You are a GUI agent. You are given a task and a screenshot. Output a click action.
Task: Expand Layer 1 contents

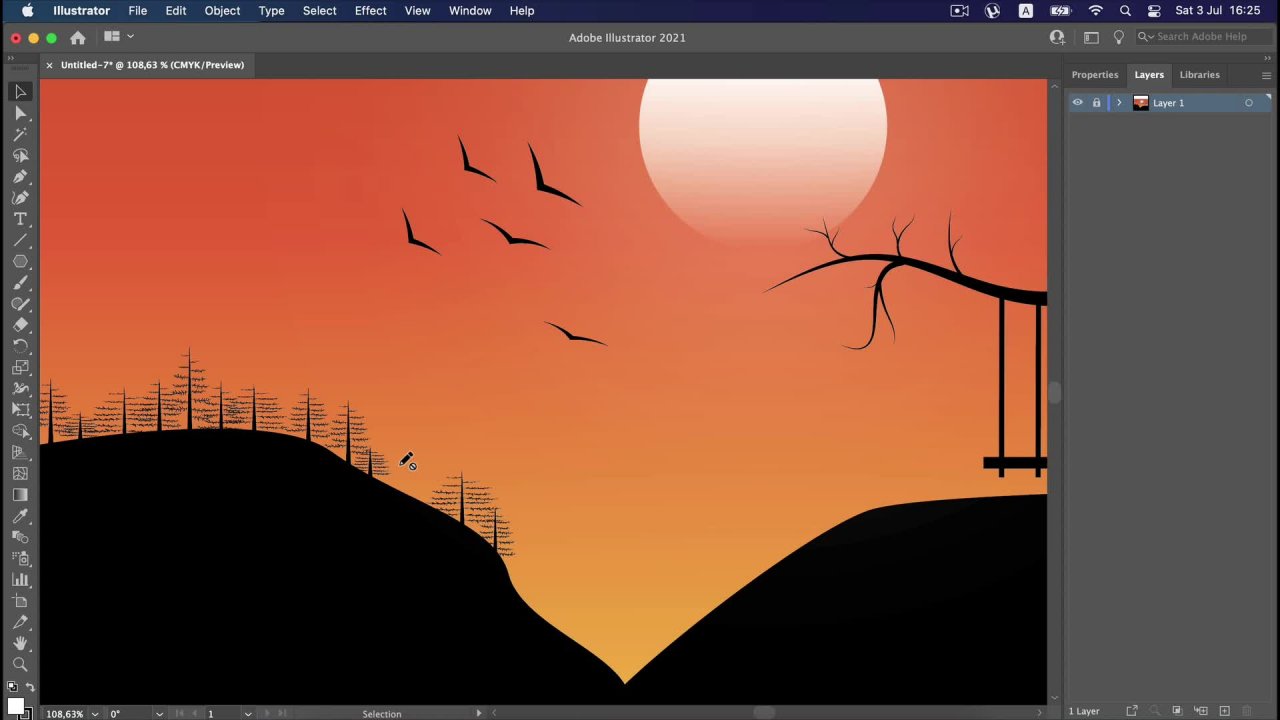pos(1119,103)
